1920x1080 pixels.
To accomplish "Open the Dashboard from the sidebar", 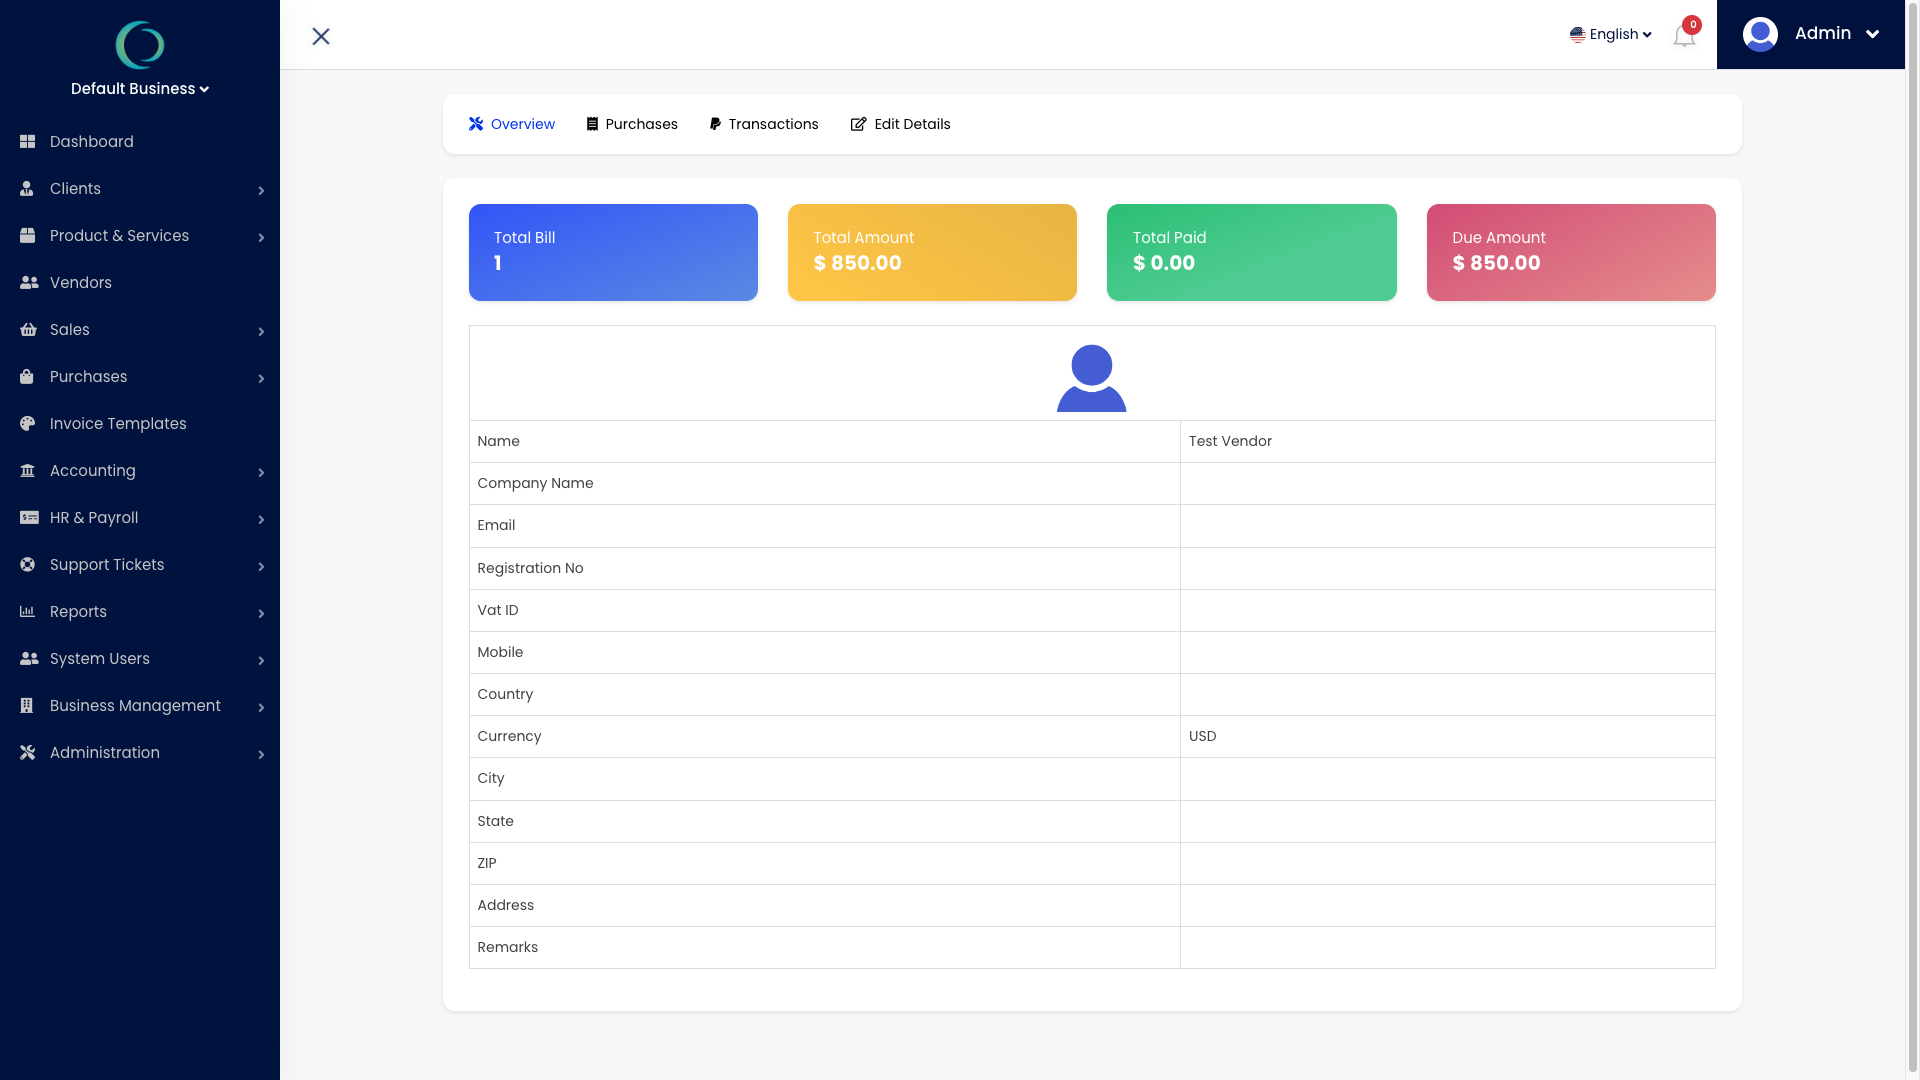I will click(x=92, y=141).
